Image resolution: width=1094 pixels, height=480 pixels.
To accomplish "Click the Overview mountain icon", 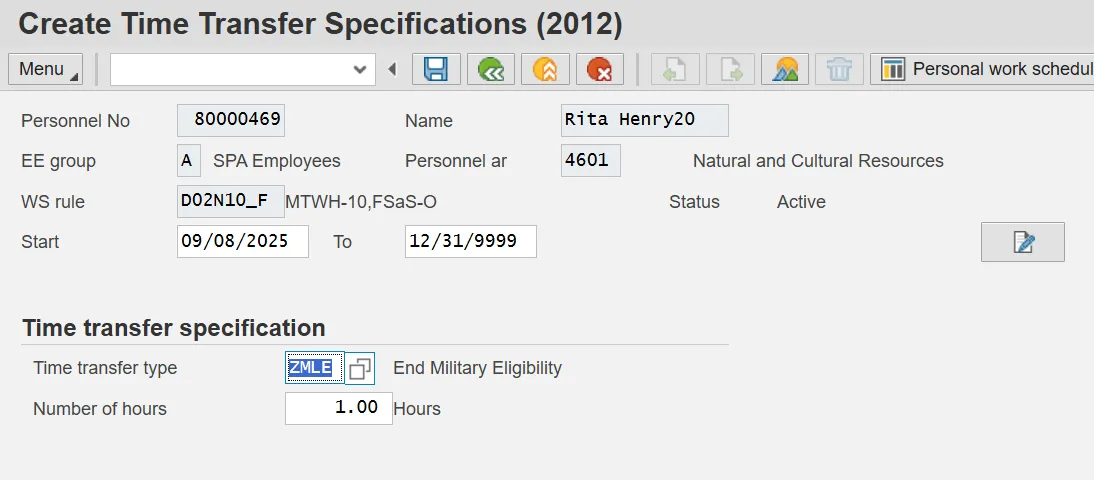I will [x=785, y=69].
